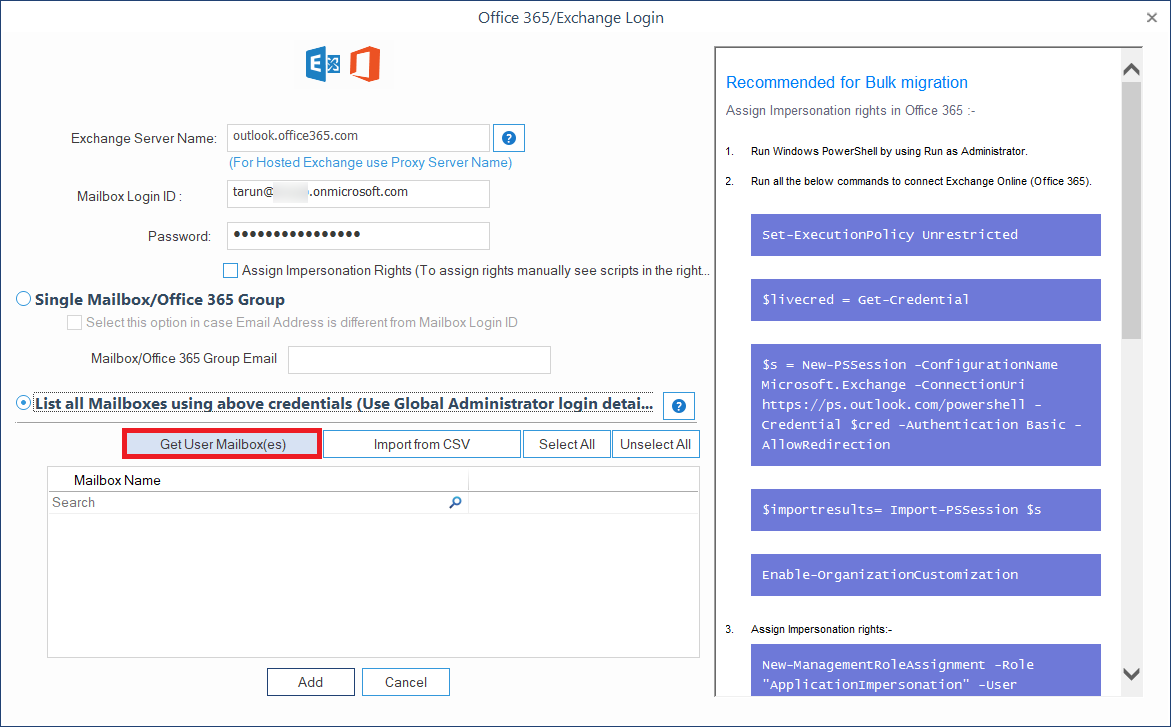The width and height of the screenshot is (1171, 727).
Task: Click step 3 Assign Impersonation rights text
Action: click(821, 629)
